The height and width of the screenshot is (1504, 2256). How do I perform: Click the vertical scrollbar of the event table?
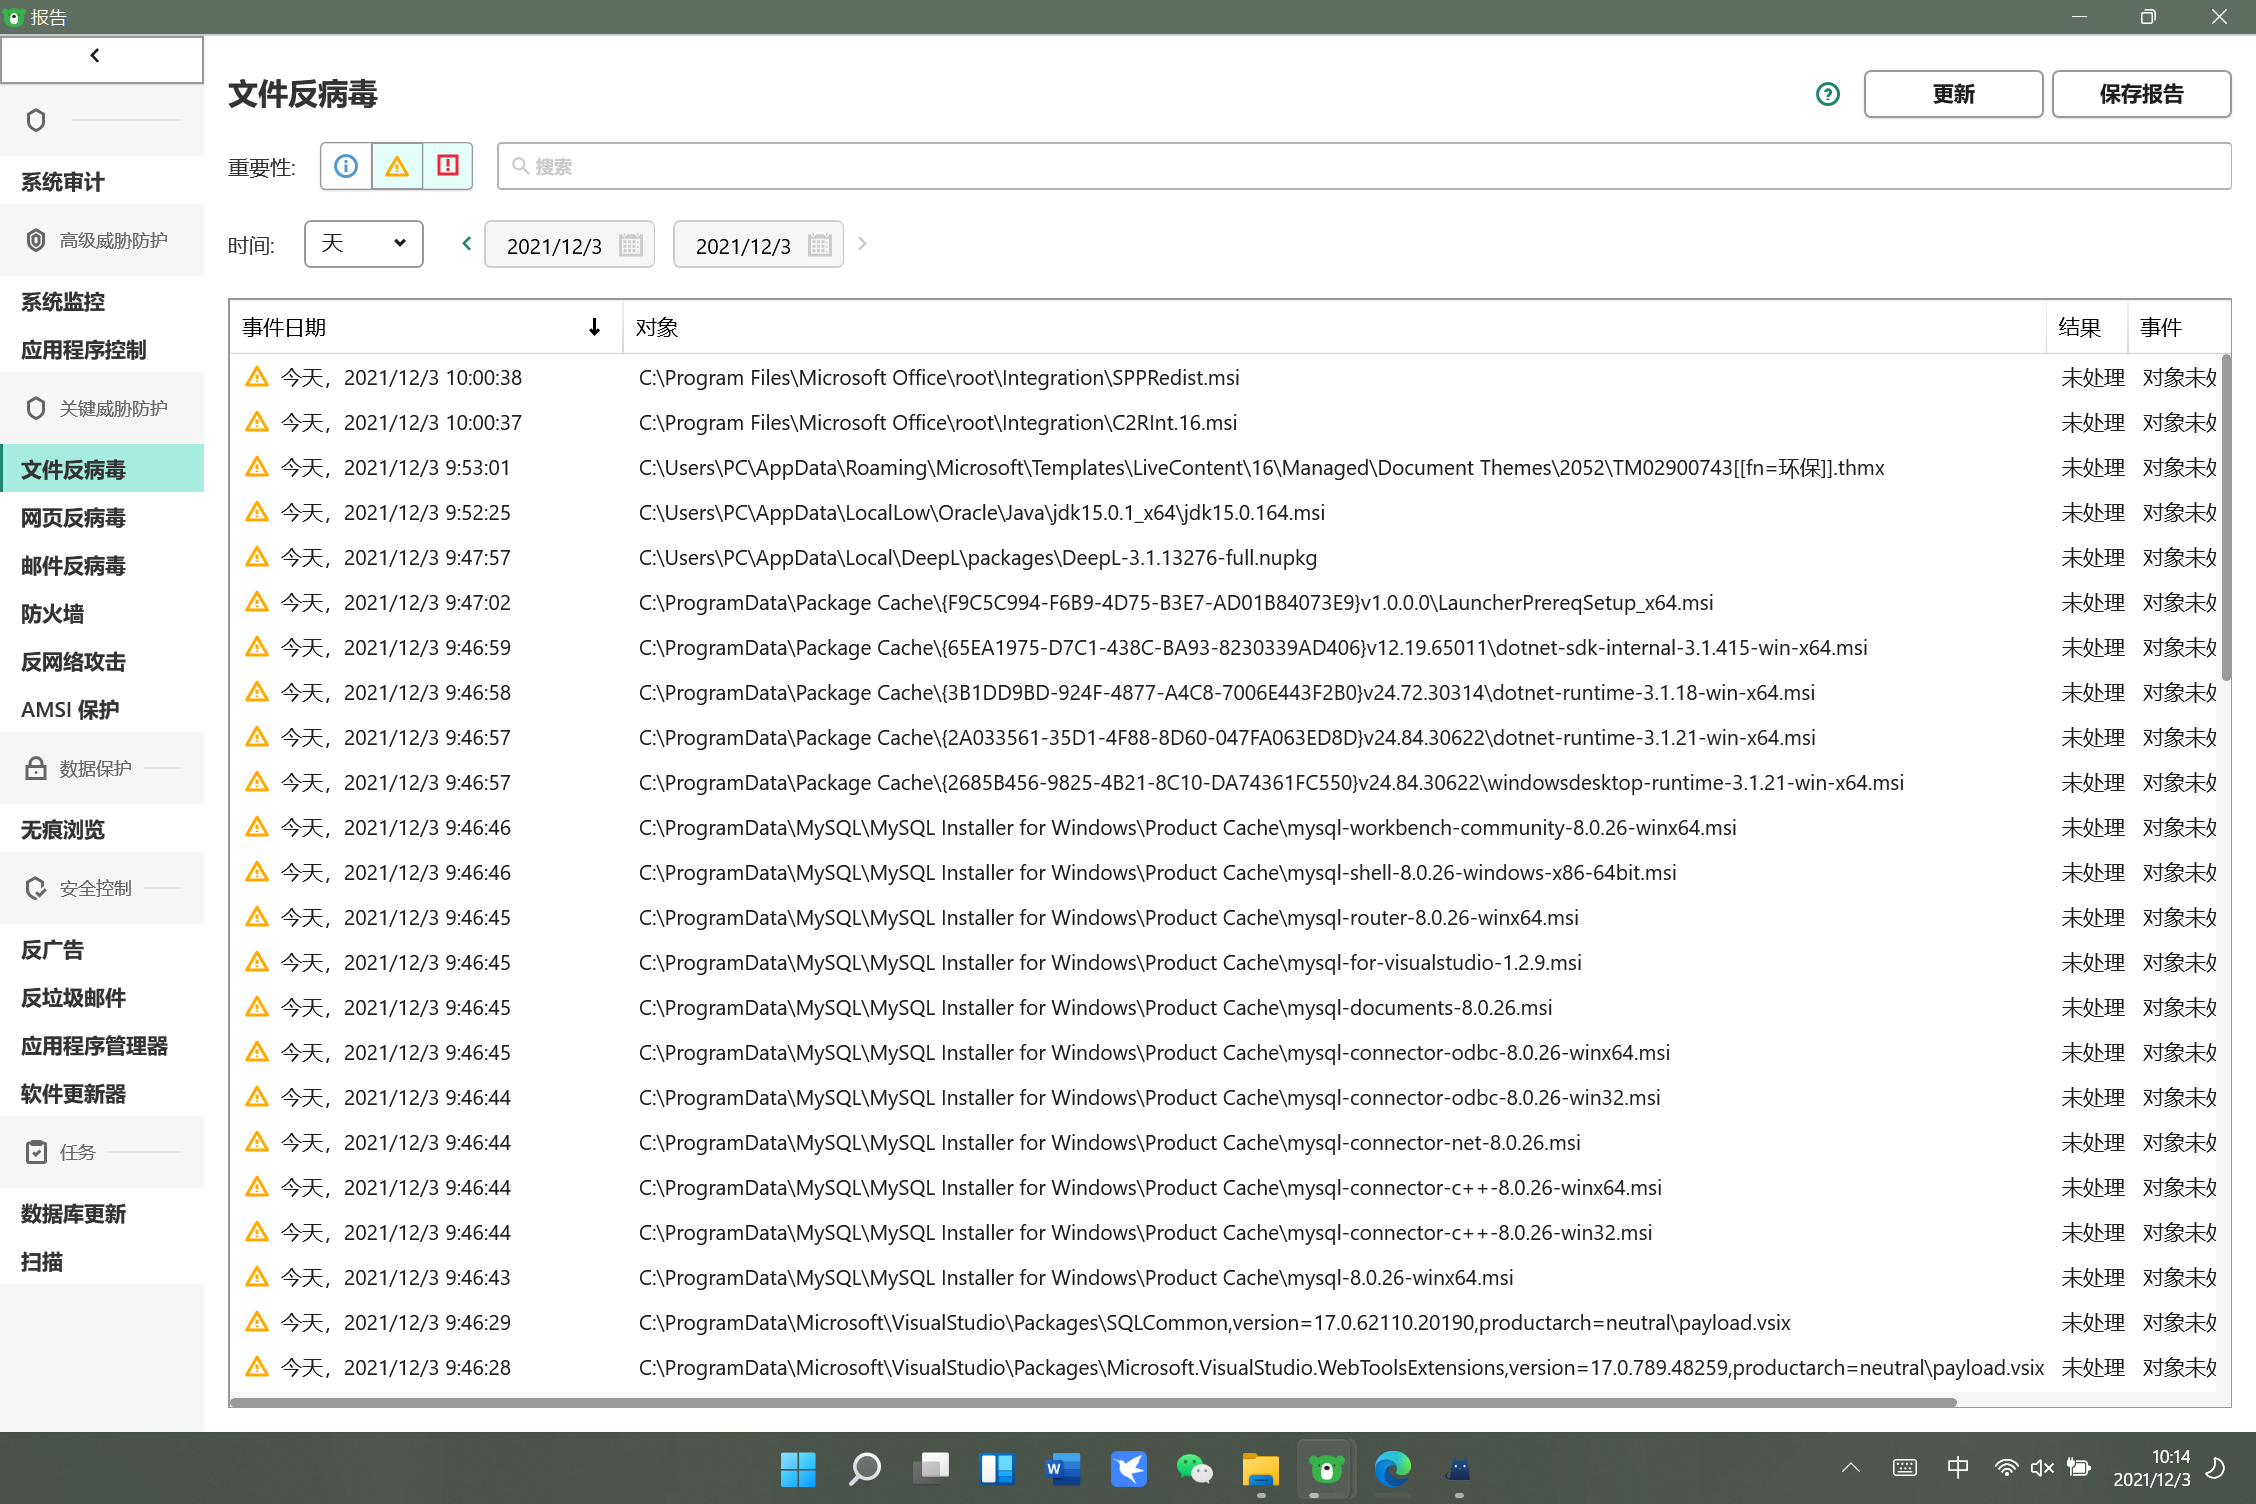pyautogui.click(x=2225, y=516)
